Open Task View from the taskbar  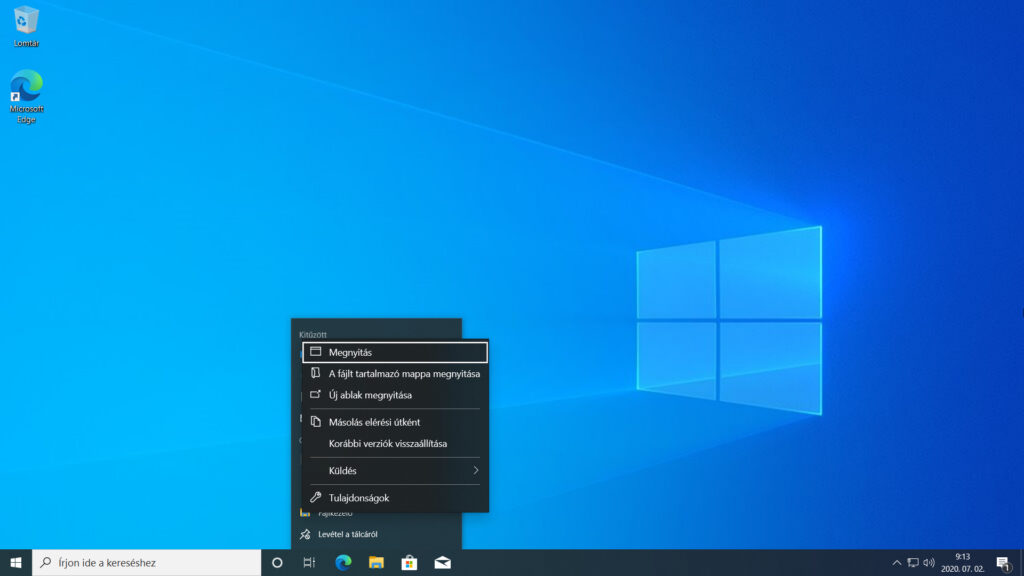click(310, 562)
